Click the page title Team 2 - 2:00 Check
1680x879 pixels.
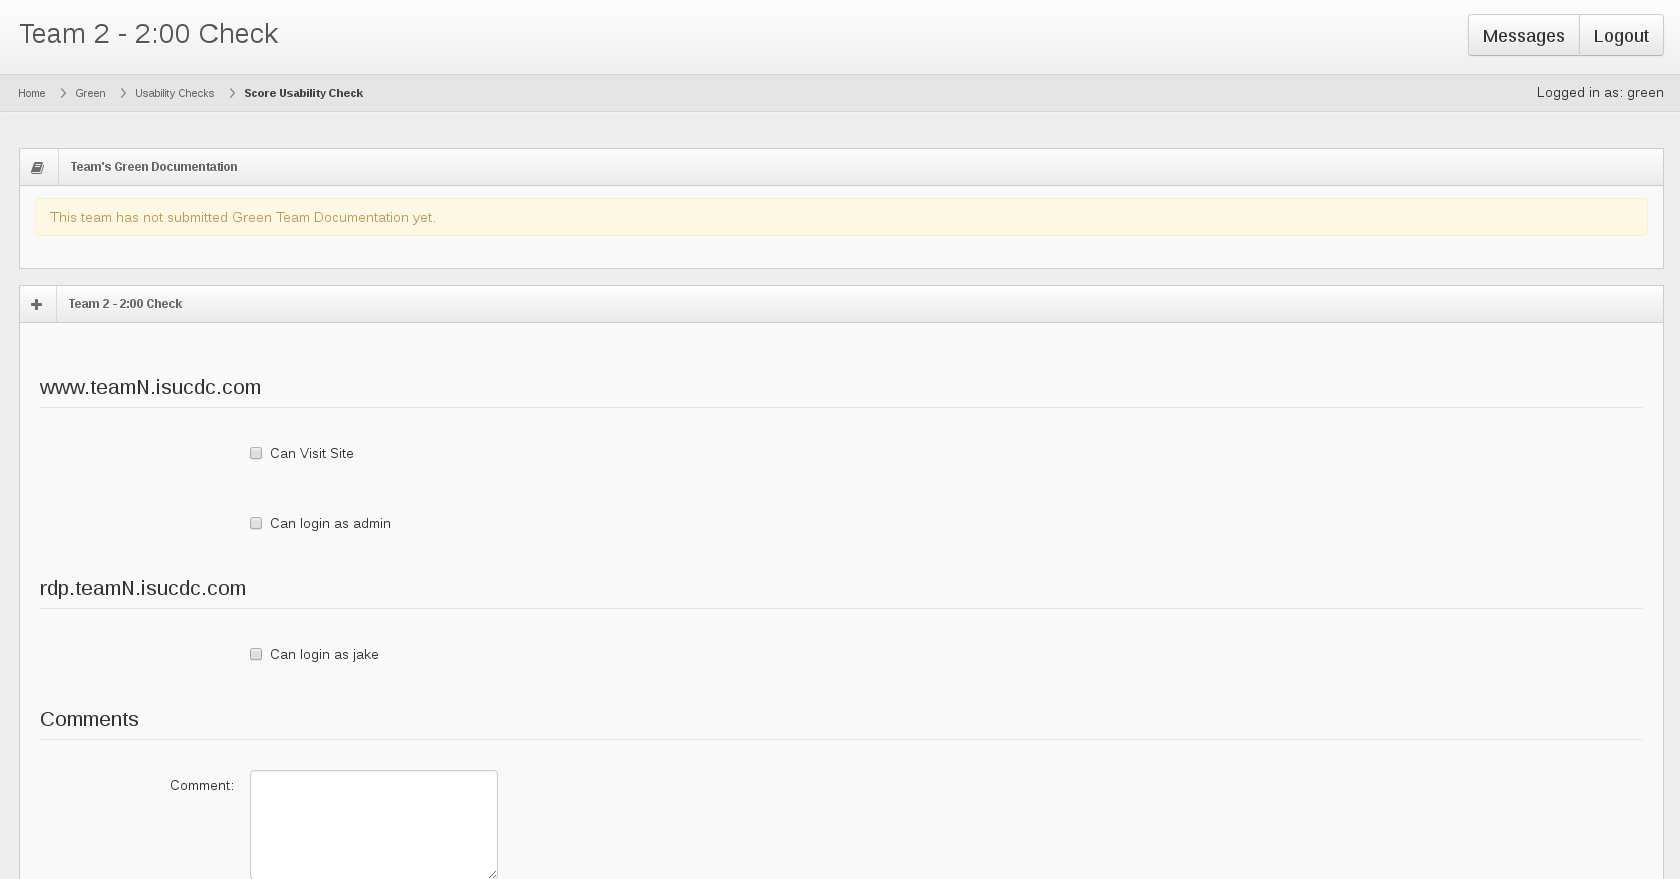click(x=149, y=33)
